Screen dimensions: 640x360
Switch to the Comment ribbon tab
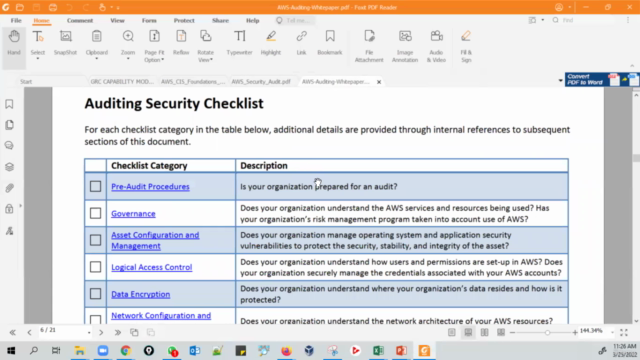[x=80, y=20]
